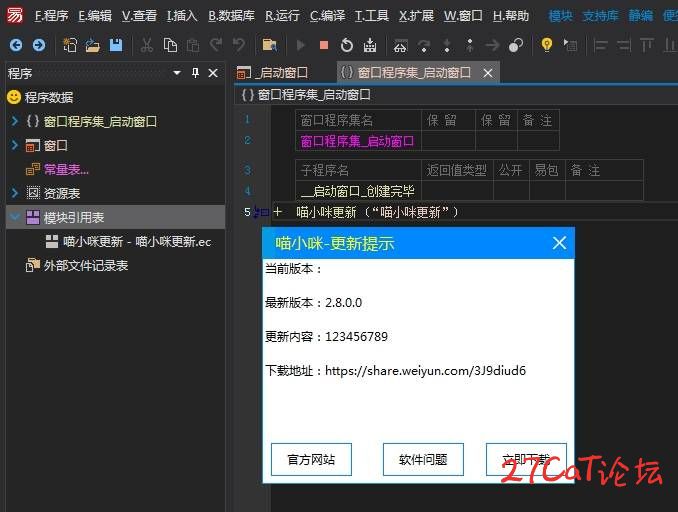Click the step-over debug icon
Viewport: 678px width, 512px height.
424,45
